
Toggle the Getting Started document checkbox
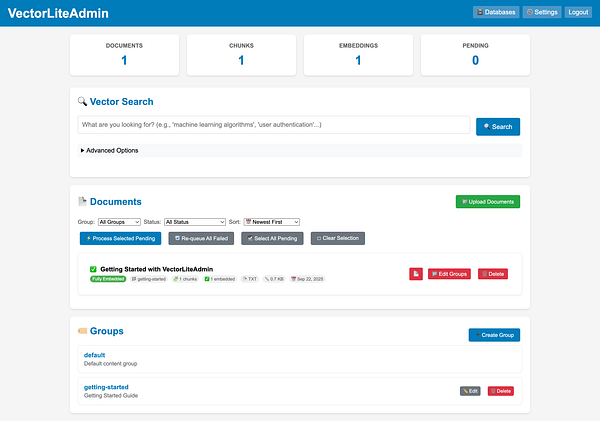tap(93, 269)
